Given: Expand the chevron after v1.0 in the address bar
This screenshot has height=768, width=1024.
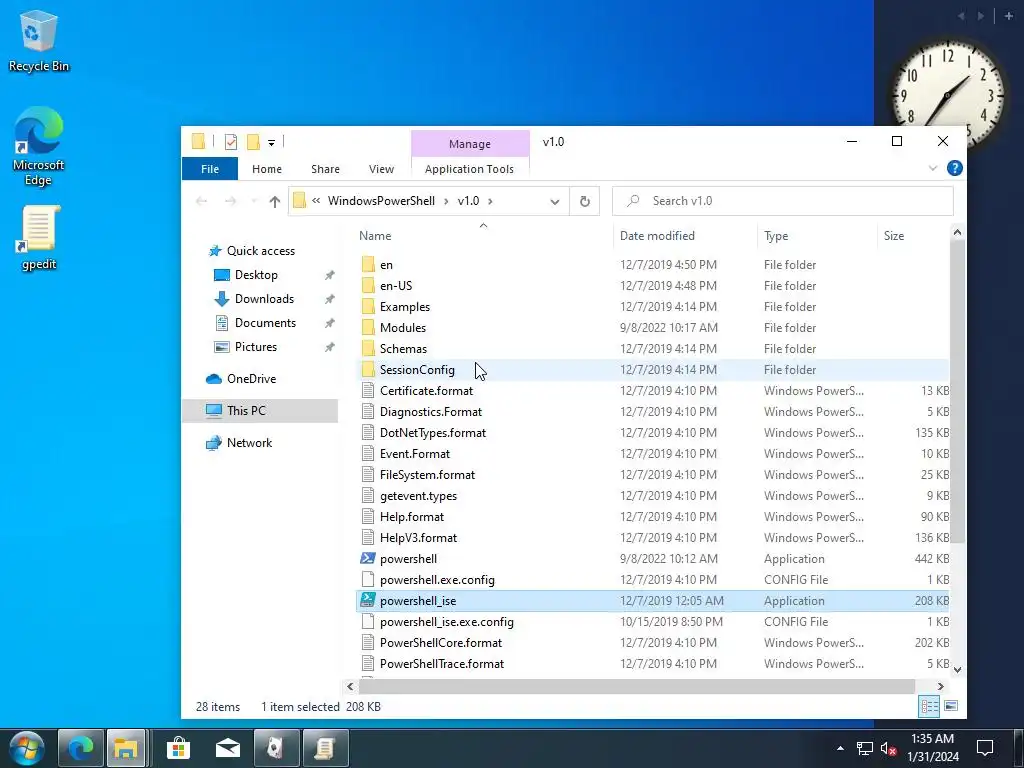Looking at the screenshot, I should pyautogui.click(x=490, y=201).
